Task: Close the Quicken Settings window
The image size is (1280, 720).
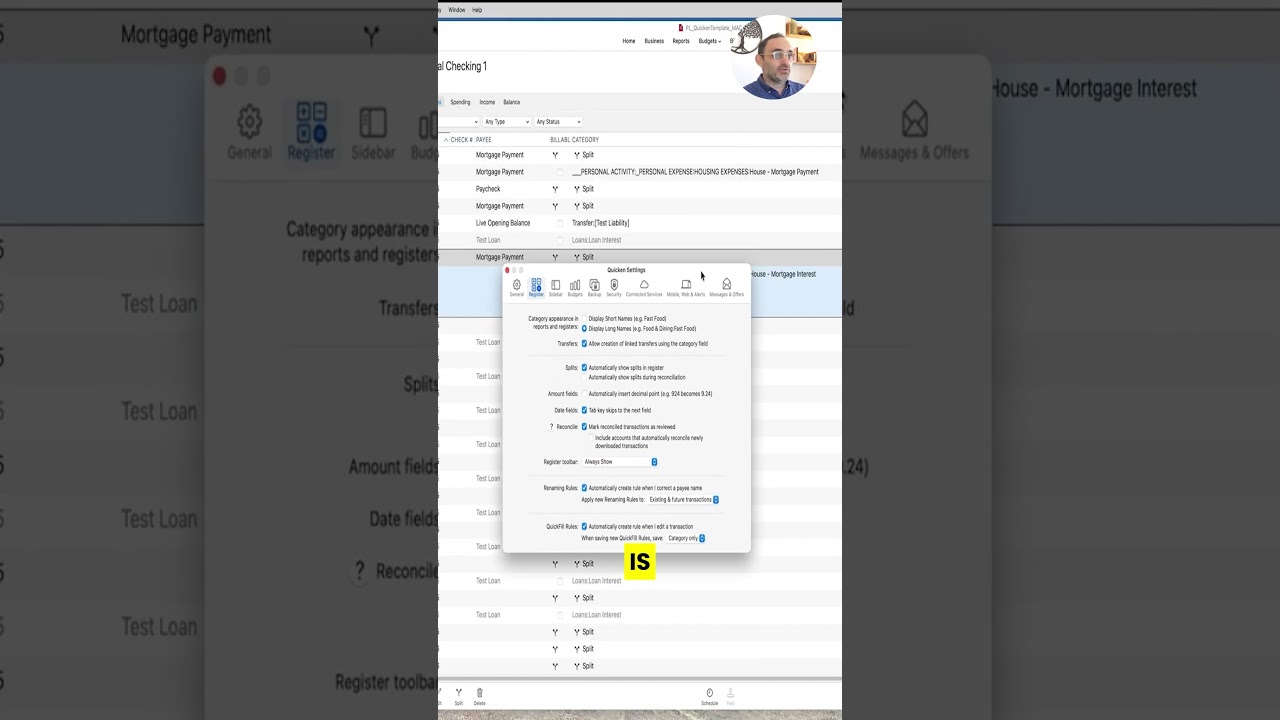Action: [x=507, y=270]
